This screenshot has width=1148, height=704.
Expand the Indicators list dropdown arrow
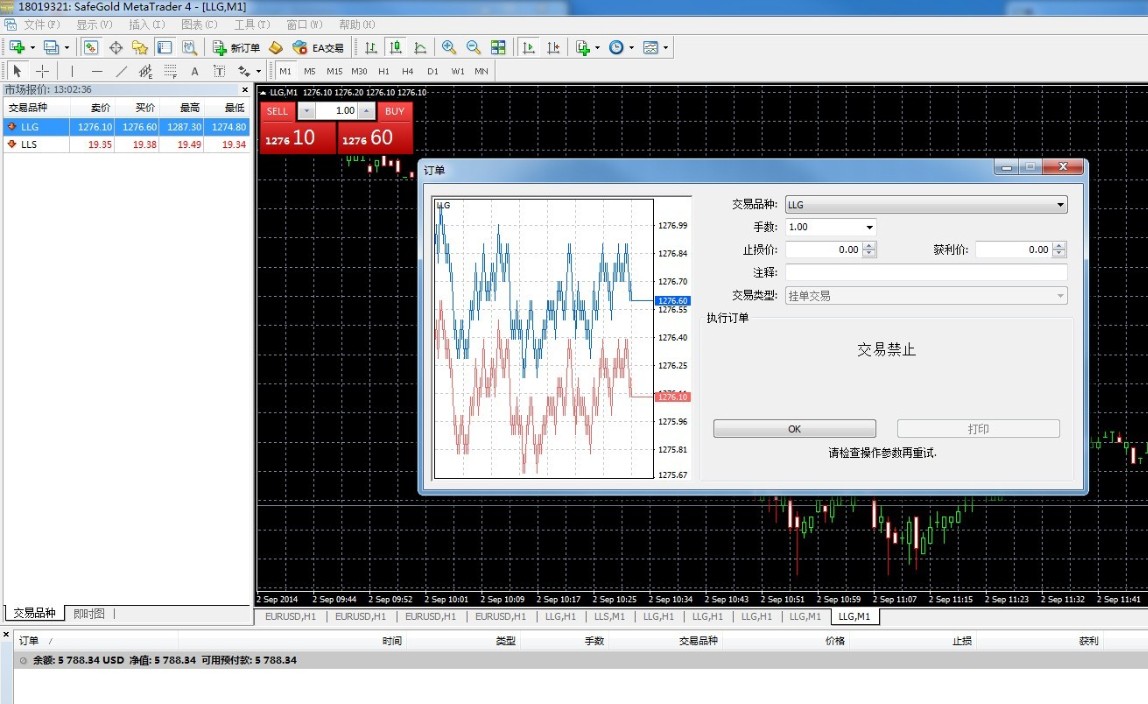pos(597,48)
